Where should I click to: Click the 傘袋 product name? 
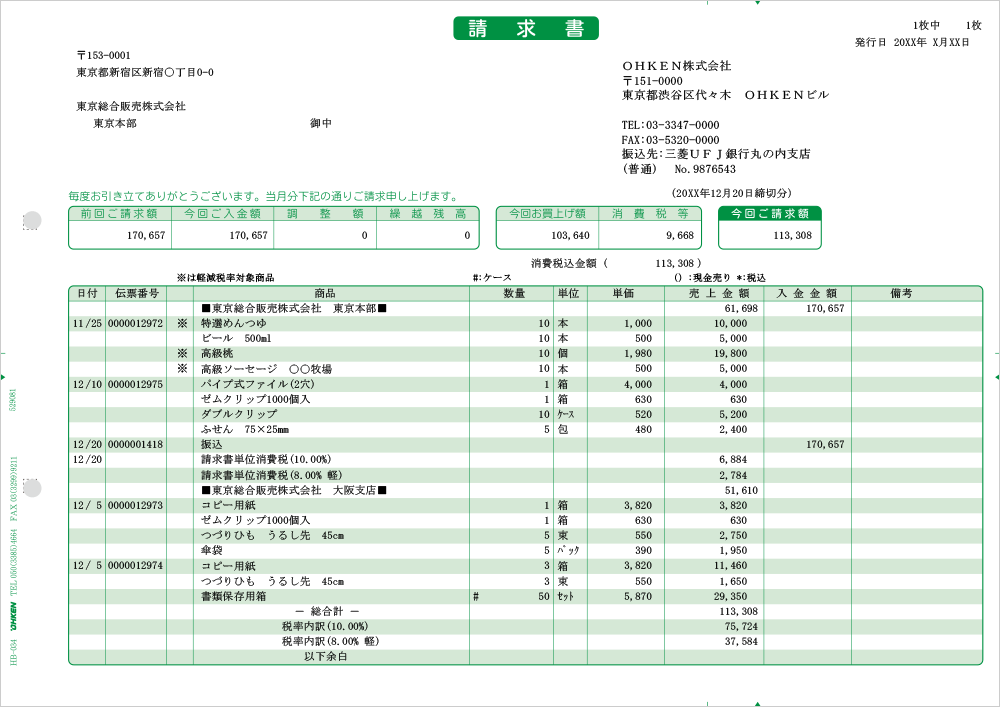tap(212, 550)
